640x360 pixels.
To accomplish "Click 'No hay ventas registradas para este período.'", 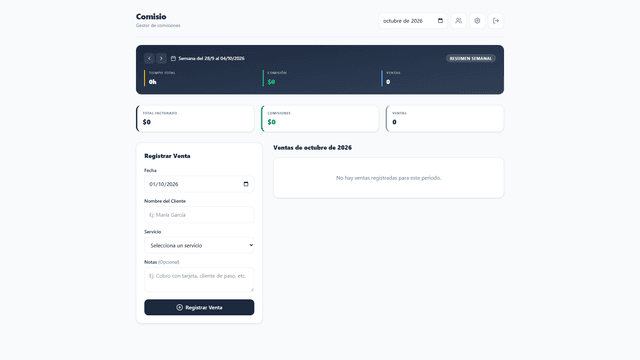I will pos(389,178).
